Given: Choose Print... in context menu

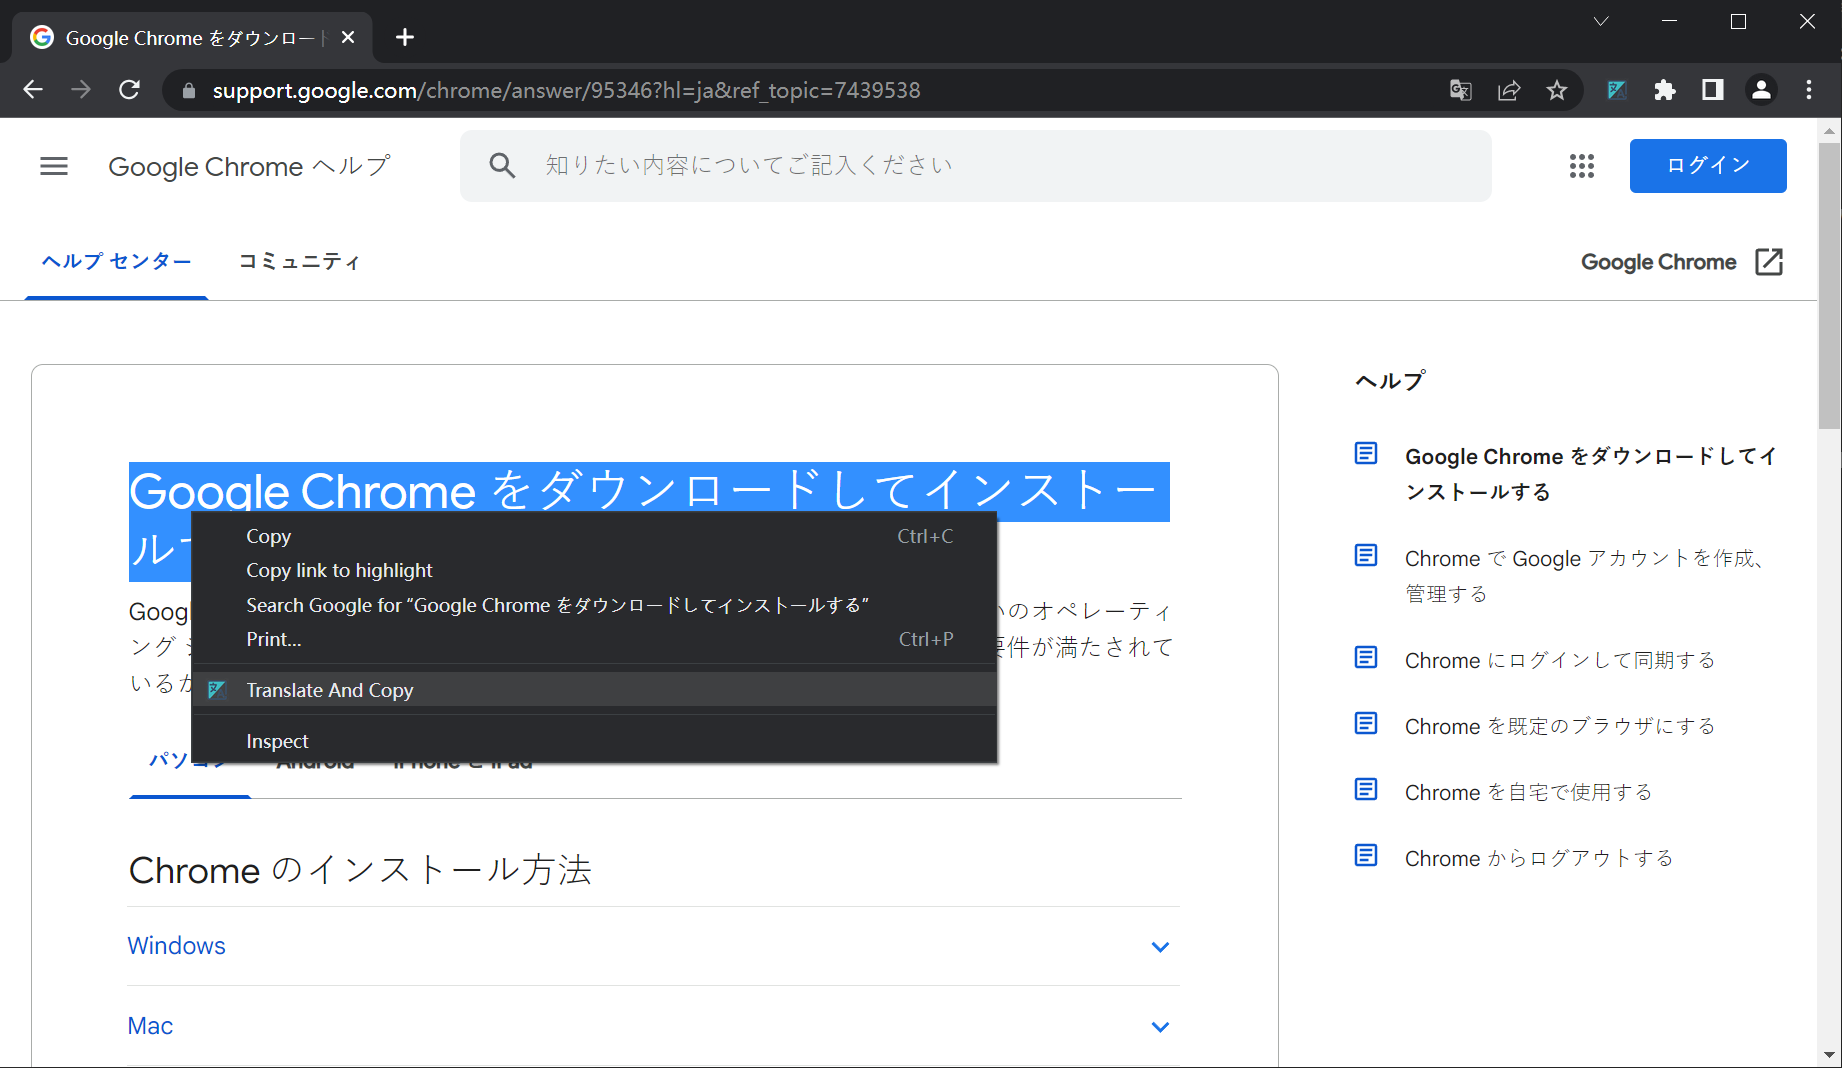Looking at the screenshot, I should click(594, 639).
